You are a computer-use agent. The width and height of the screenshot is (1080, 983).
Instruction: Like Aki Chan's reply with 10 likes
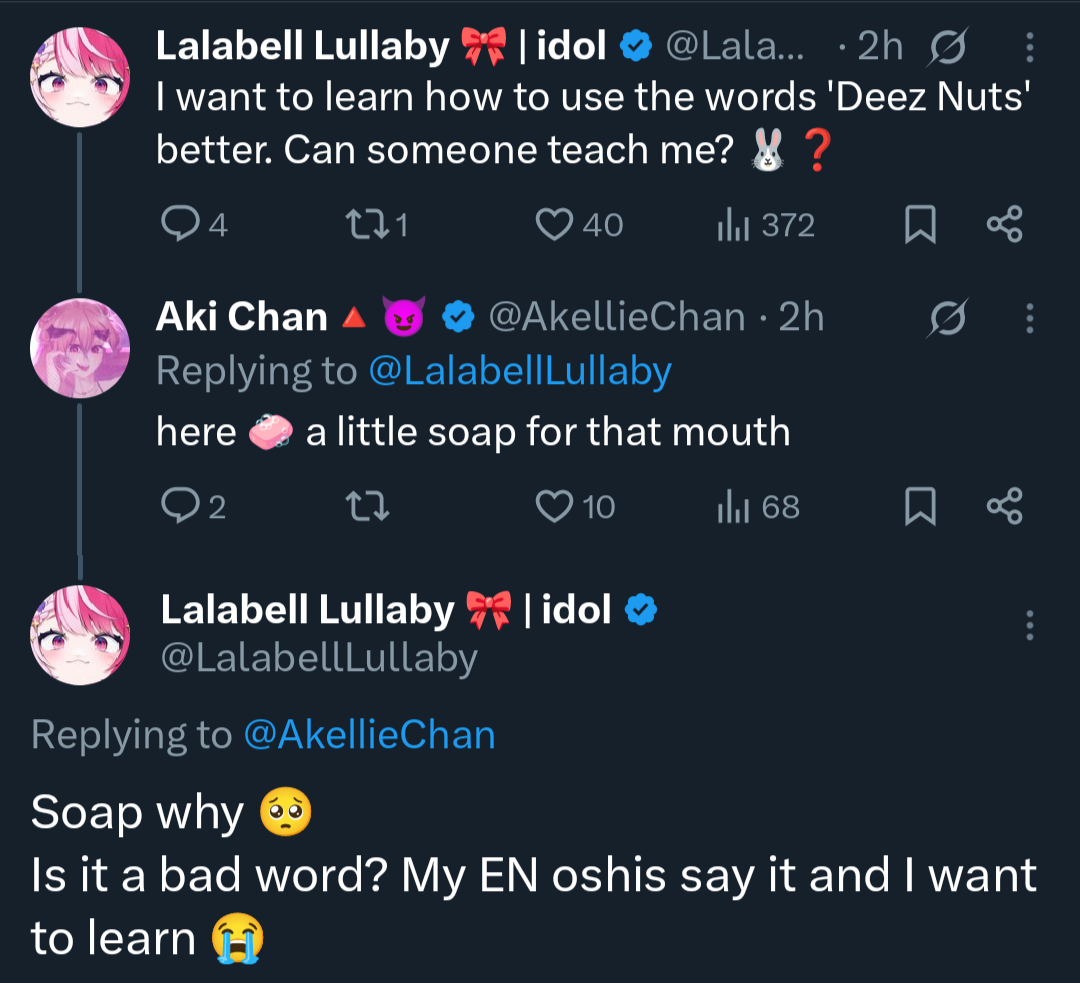(x=553, y=507)
